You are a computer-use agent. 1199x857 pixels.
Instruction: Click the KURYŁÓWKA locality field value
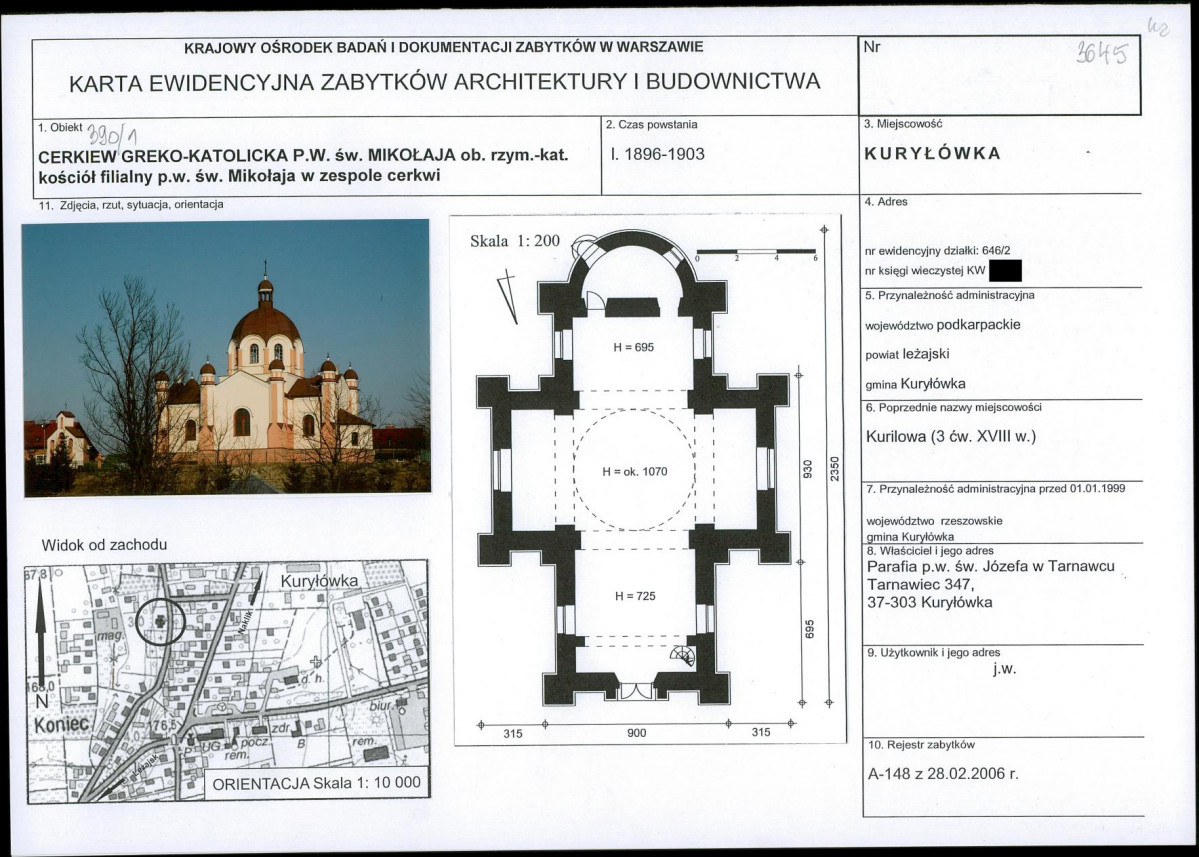(932, 153)
